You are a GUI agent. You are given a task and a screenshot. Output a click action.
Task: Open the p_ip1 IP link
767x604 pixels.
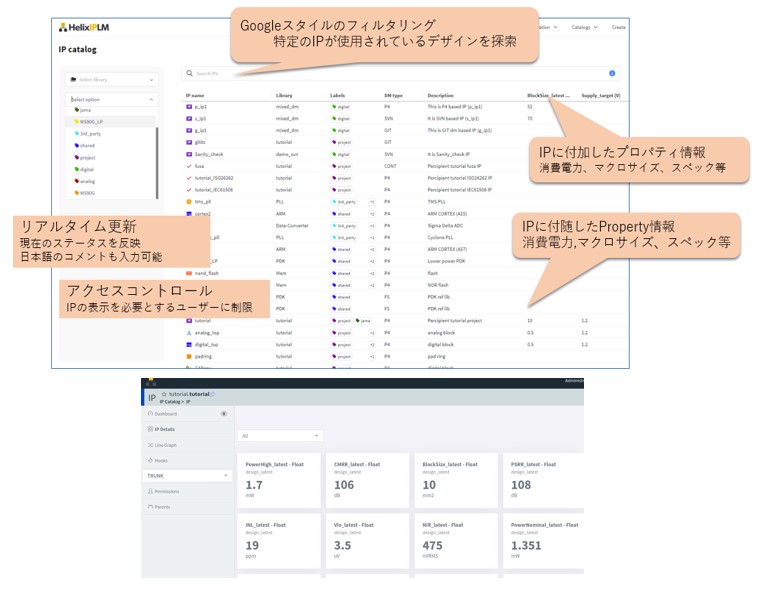point(201,107)
